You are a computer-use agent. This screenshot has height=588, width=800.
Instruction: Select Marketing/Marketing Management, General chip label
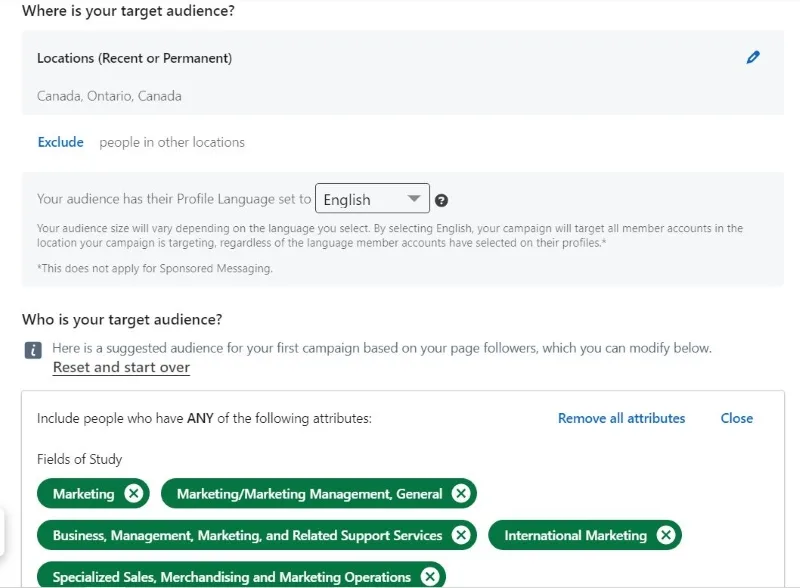click(x=310, y=494)
